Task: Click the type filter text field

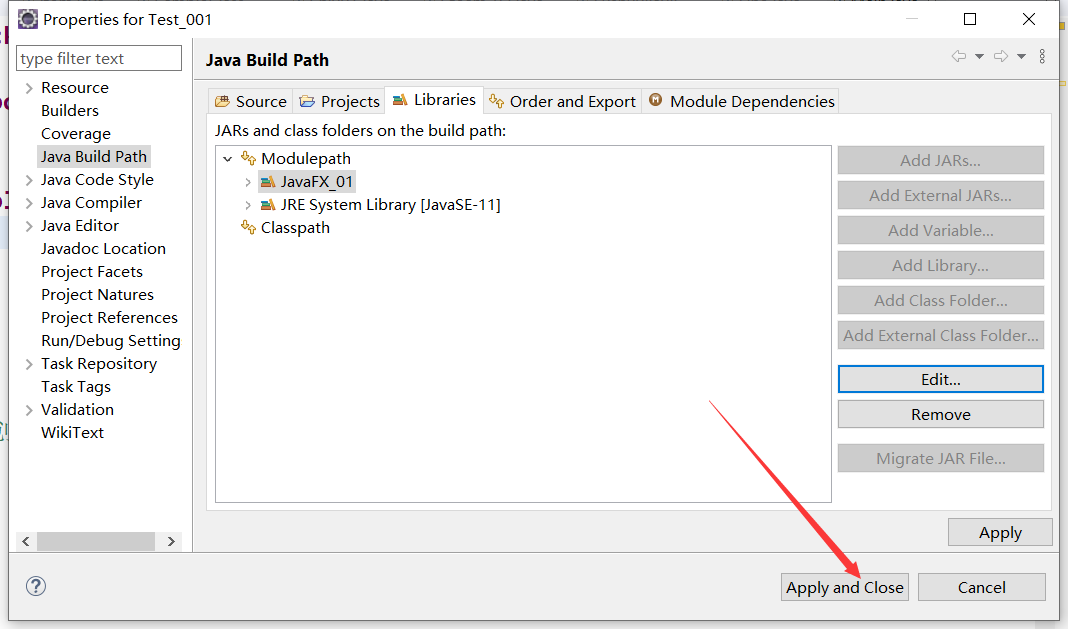Action: (98, 58)
